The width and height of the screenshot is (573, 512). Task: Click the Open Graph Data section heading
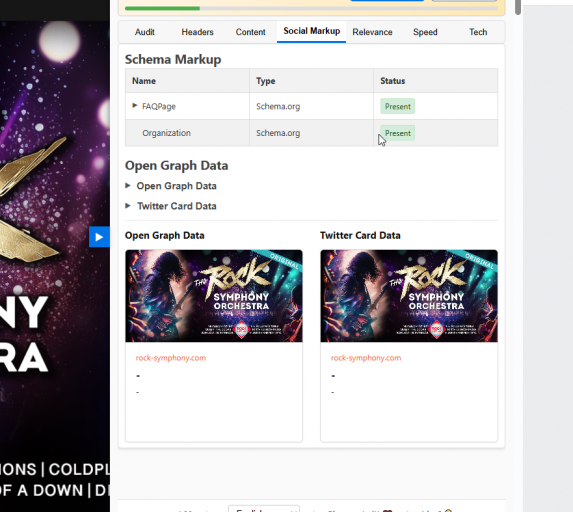(x=177, y=166)
